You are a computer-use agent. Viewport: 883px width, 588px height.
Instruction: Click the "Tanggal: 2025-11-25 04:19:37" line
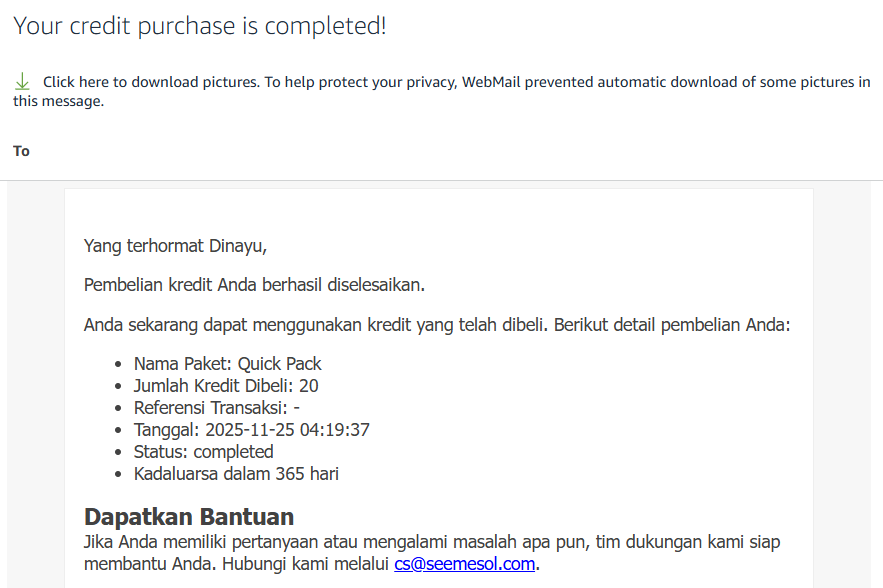pos(252,430)
